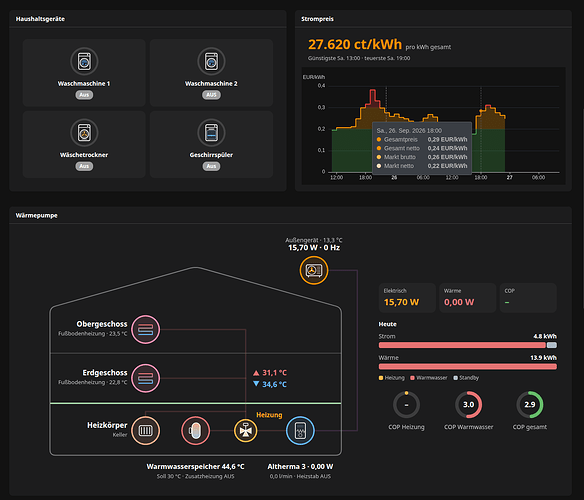The image size is (584, 500).
Task: Click the gray Standby segment of Strom bar
Action: (x=552, y=345)
